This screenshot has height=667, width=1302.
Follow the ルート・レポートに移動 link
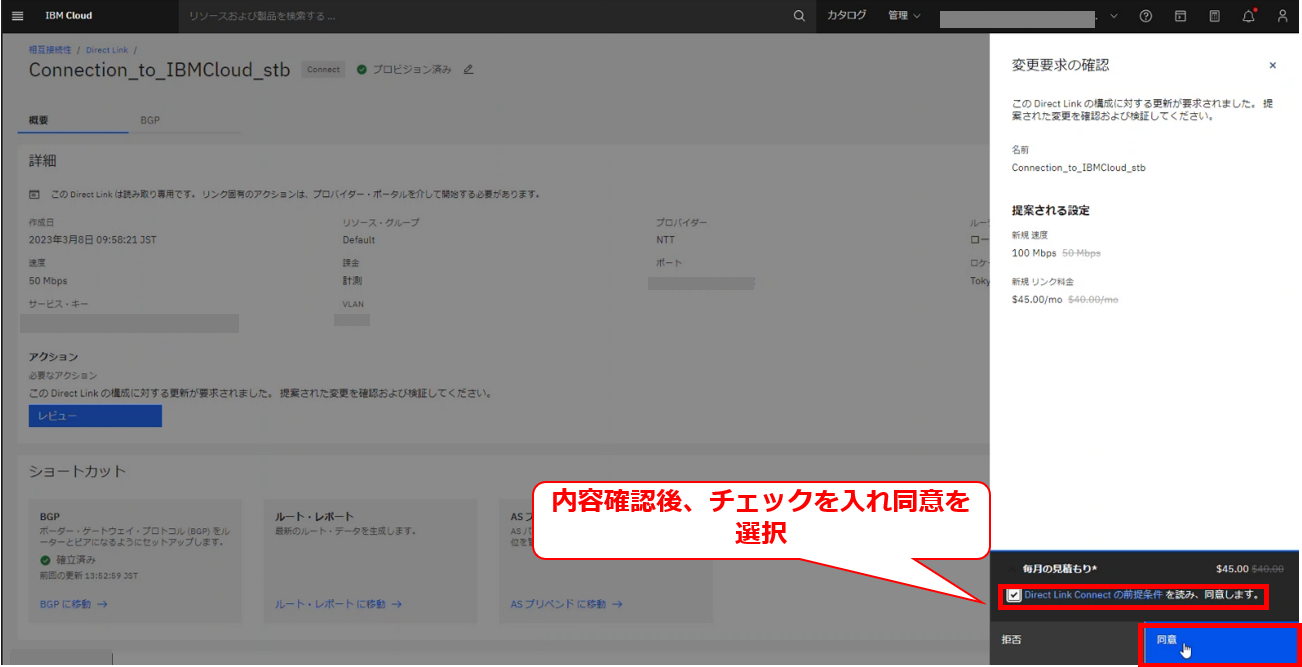pyautogui.click(x=338, y=604)
